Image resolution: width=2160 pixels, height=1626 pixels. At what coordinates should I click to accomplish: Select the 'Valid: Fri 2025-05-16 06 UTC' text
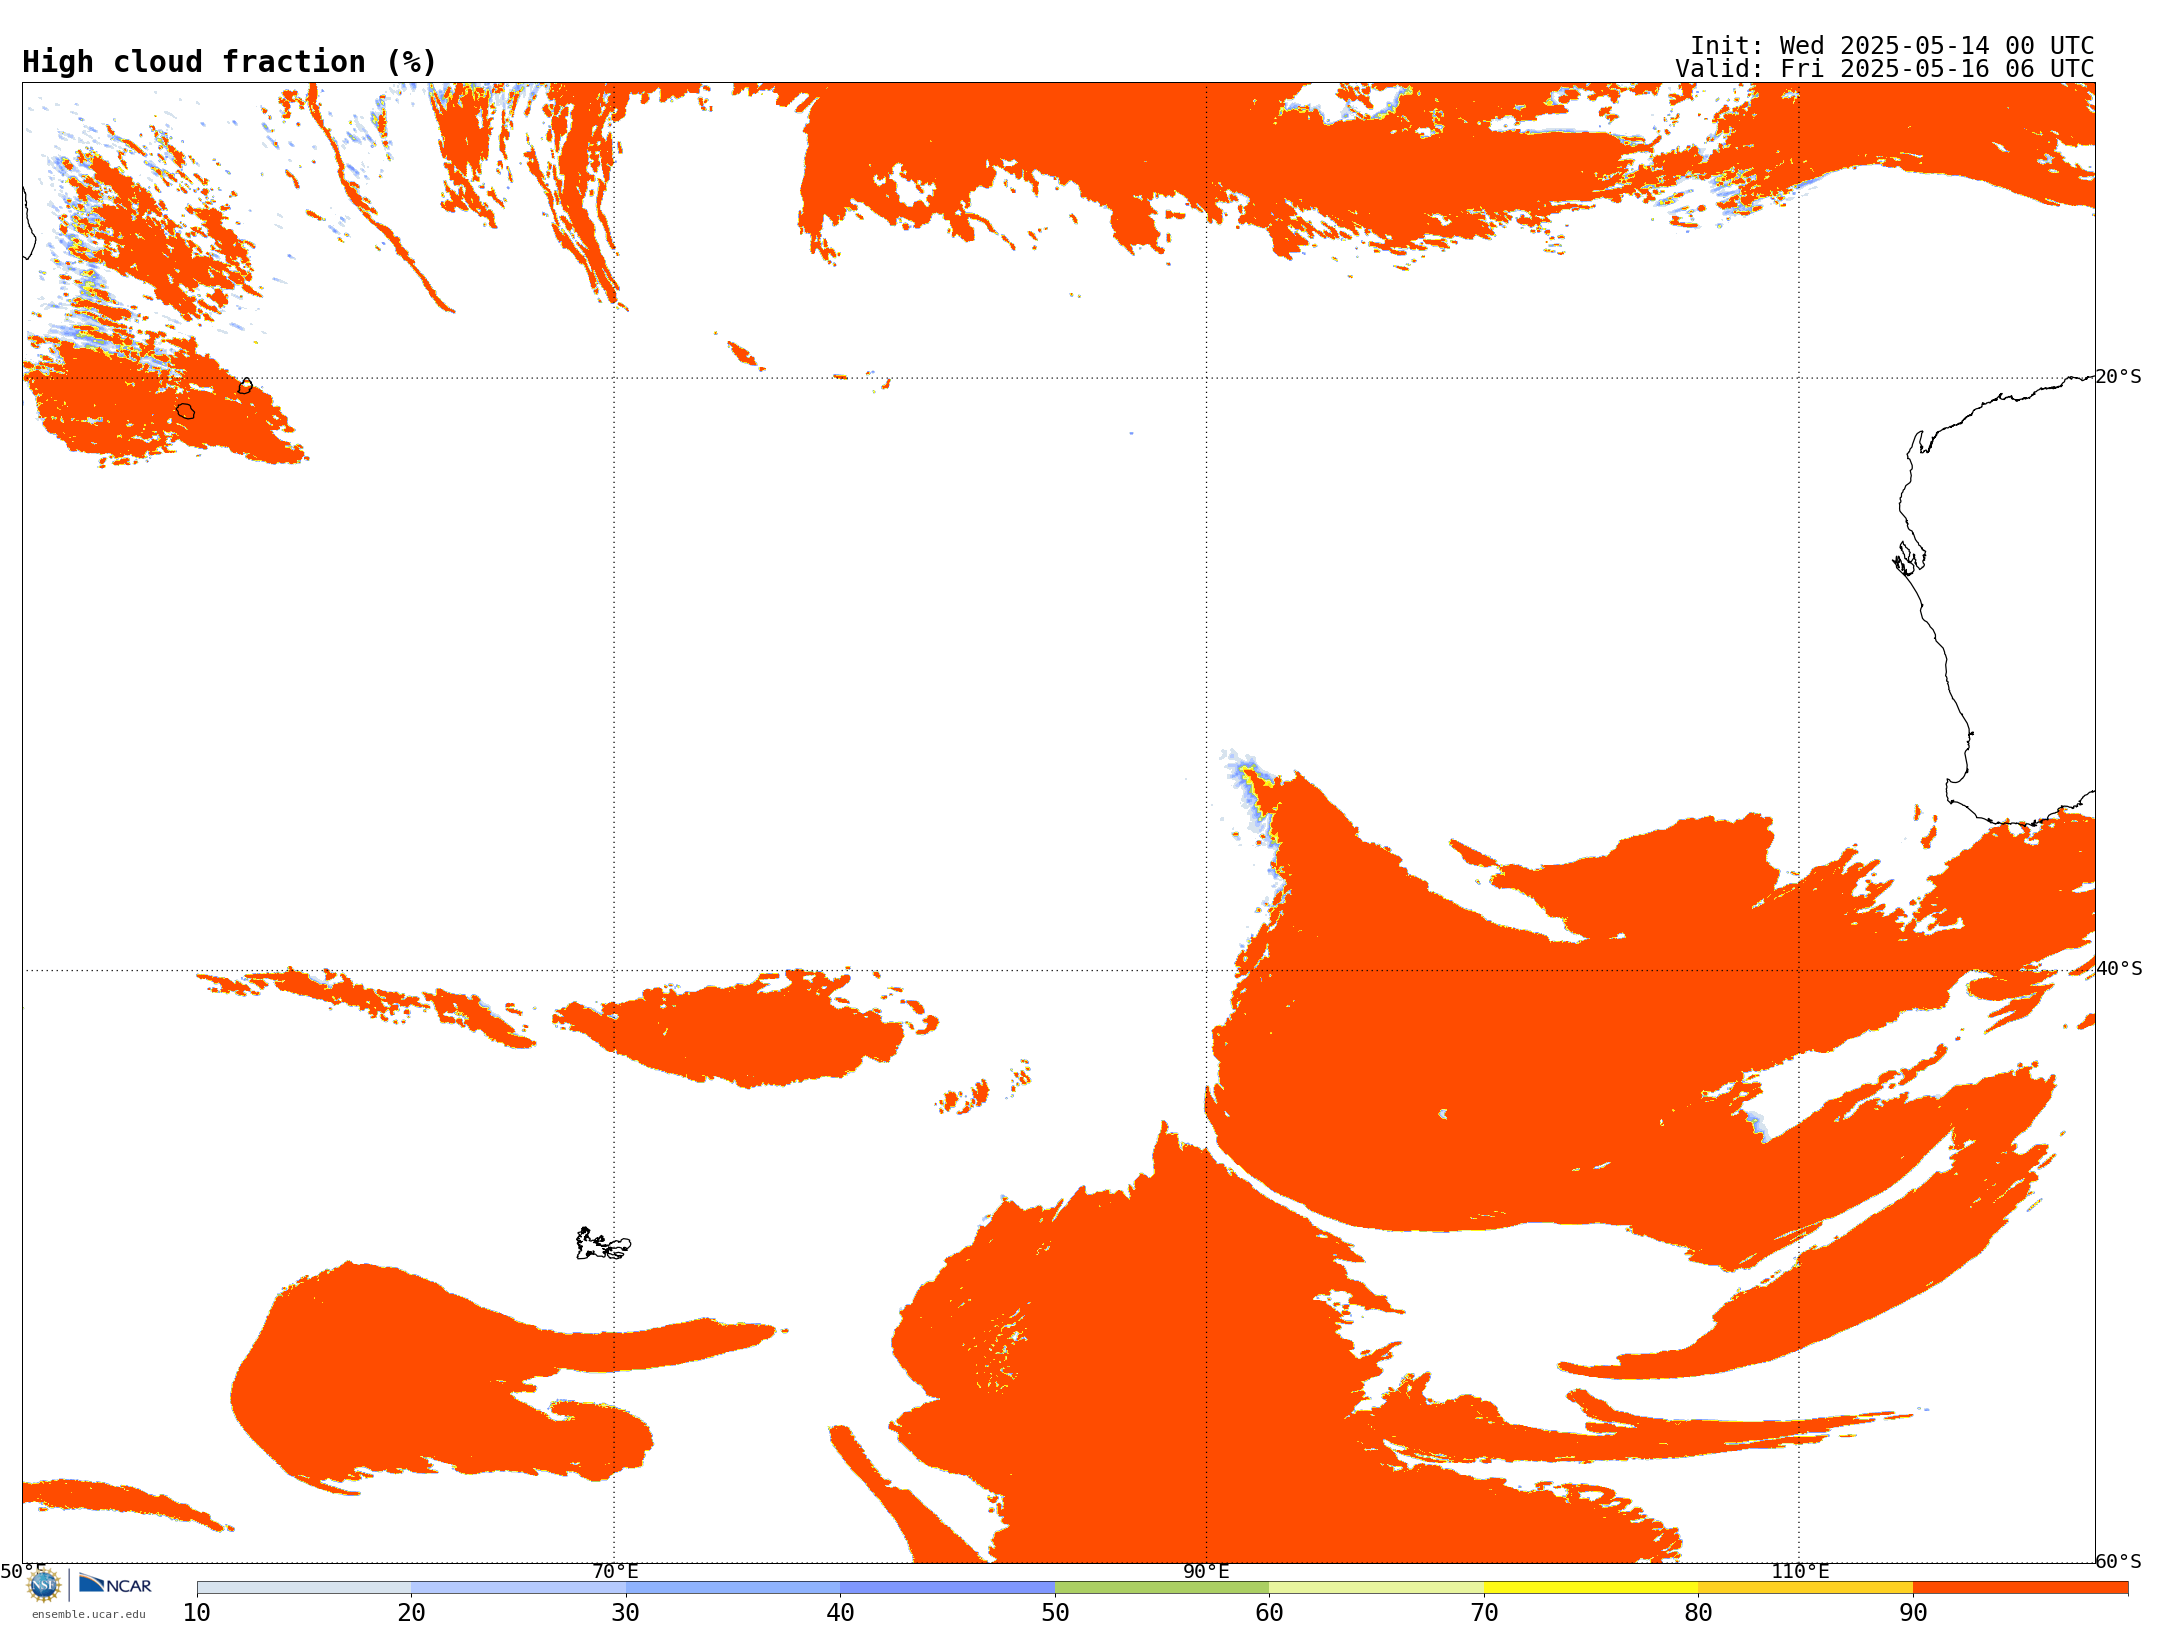[1884, 69]
